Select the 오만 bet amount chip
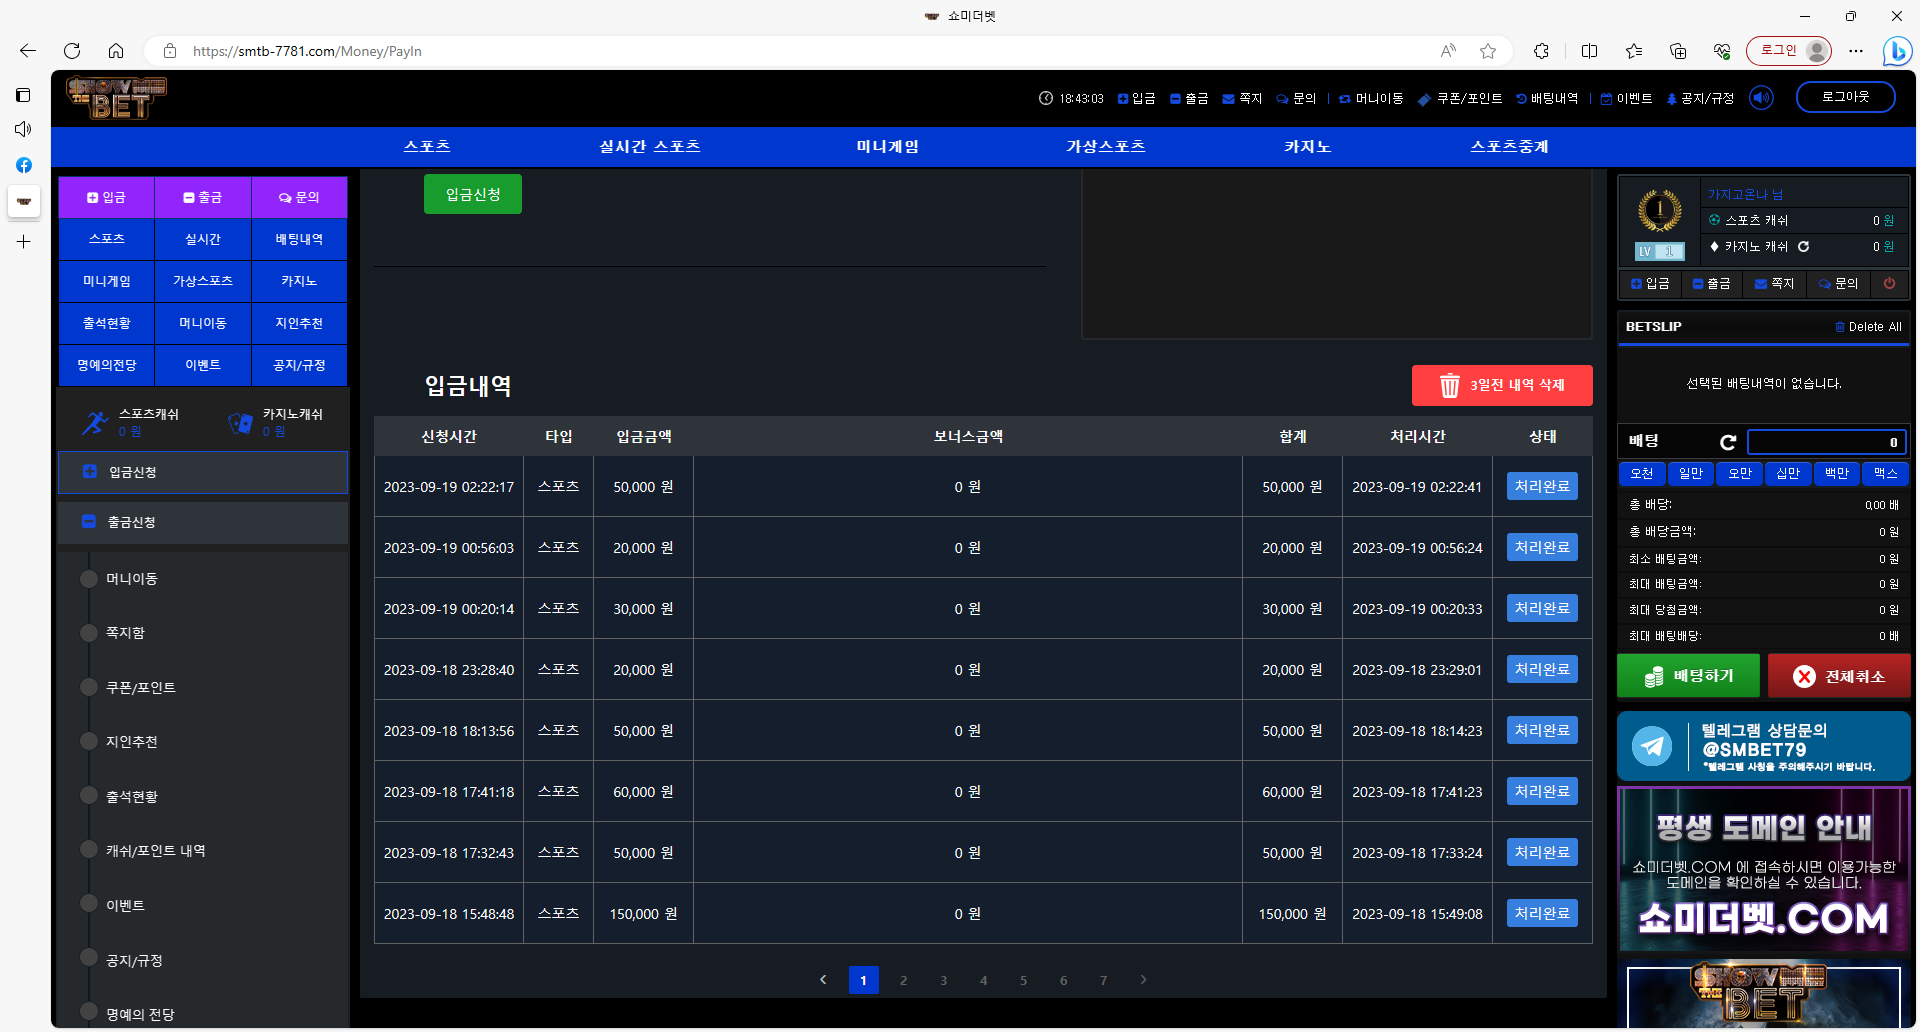 (x=1740, y=473)
